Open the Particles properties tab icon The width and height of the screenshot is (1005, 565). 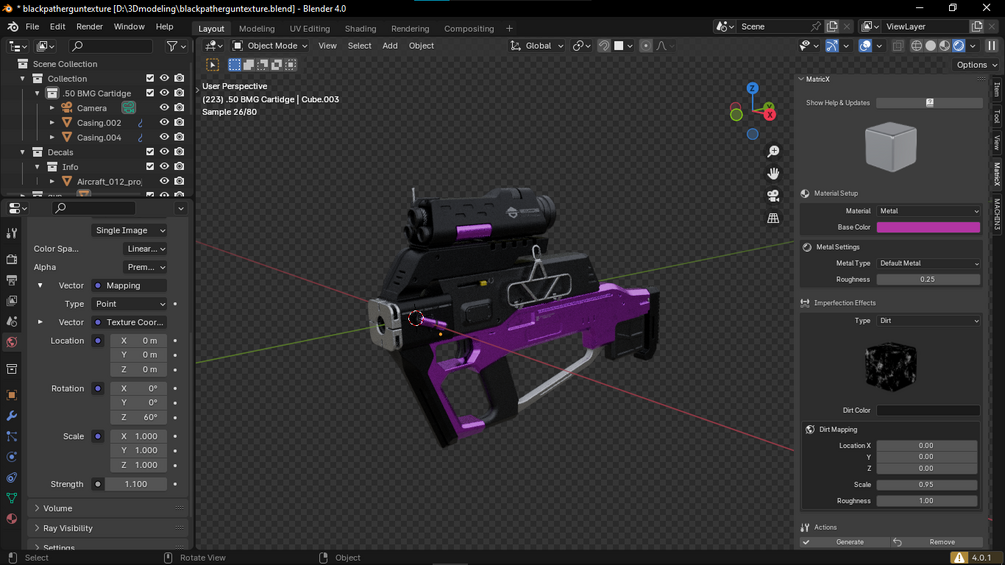(12, 436)
